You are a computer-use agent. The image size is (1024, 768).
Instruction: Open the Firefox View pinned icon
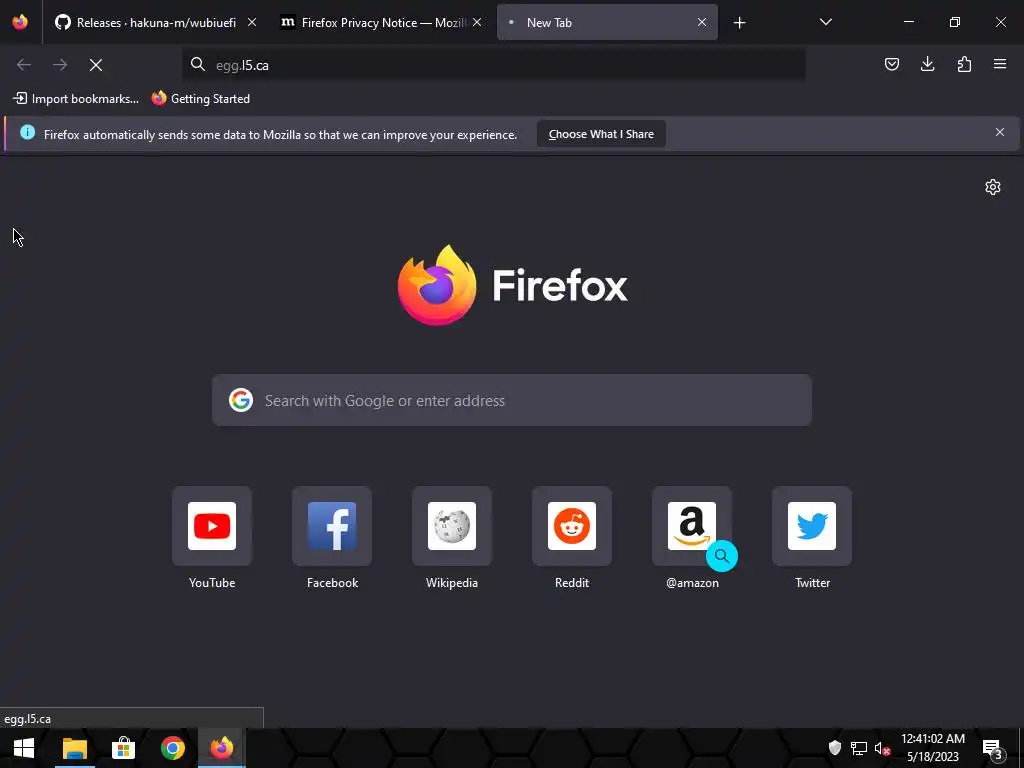[x=20, y=22]
